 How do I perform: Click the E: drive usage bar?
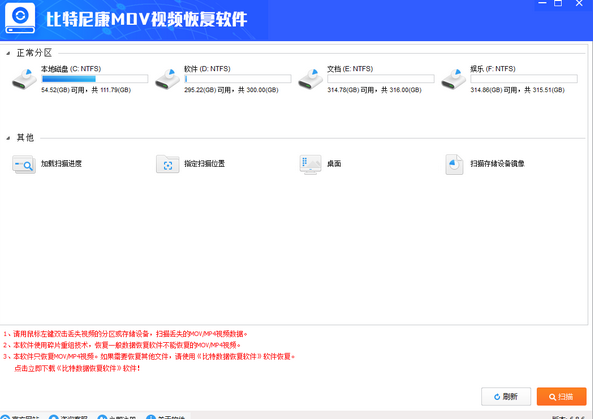pos(381,79)
